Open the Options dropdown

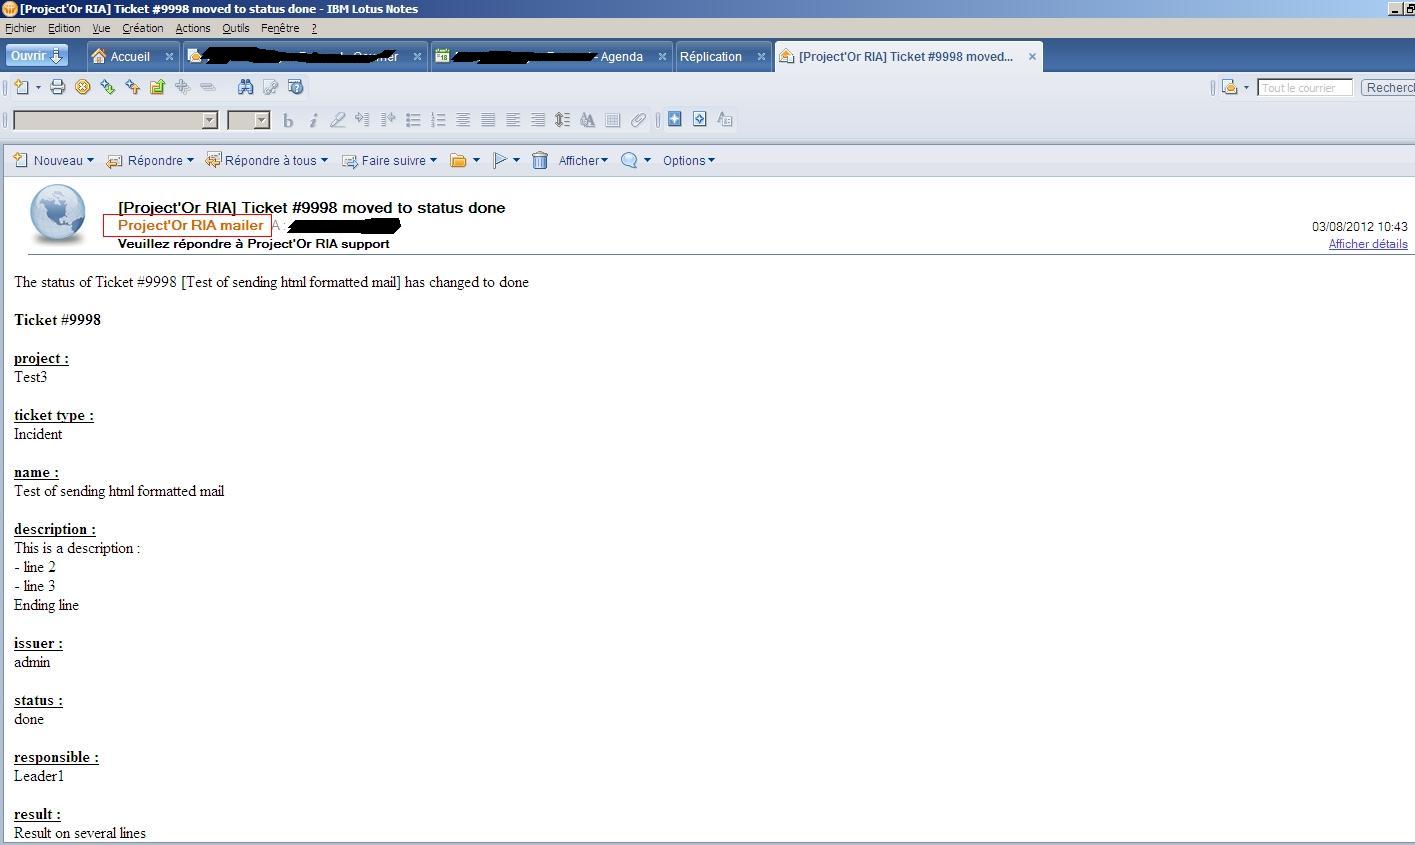(689, 160)
